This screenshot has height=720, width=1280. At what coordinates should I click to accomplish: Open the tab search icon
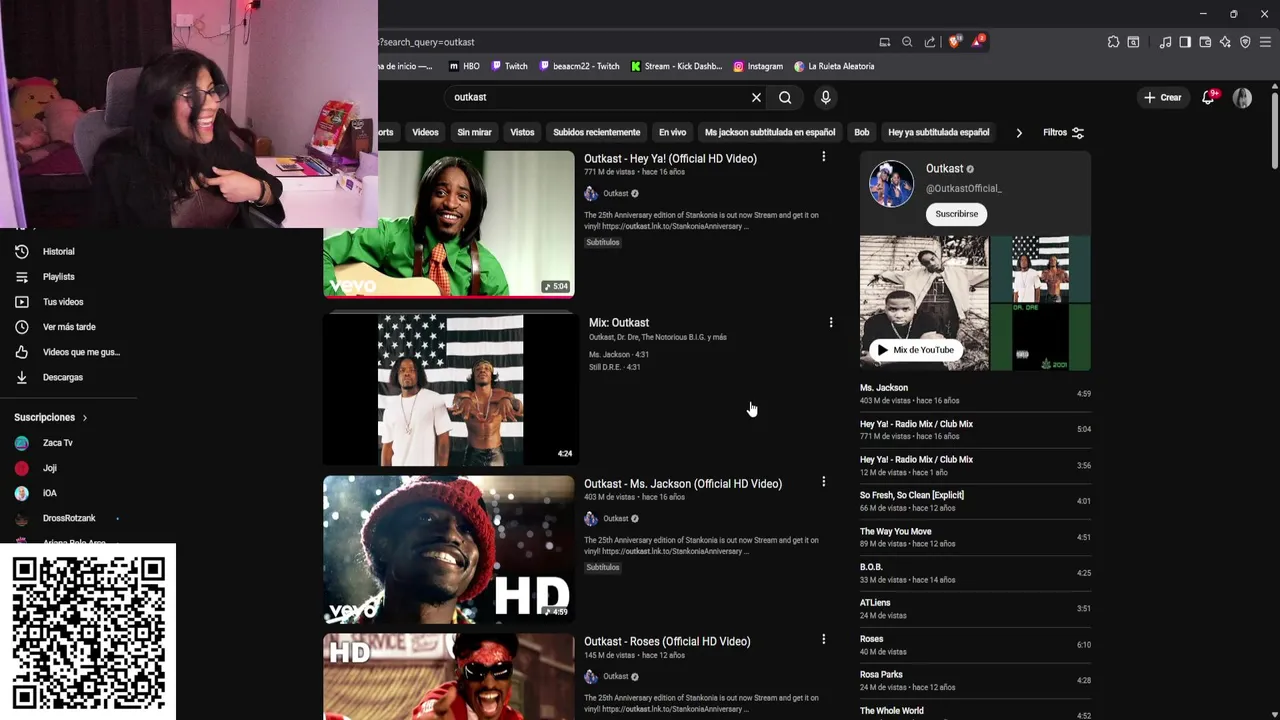1133,42
